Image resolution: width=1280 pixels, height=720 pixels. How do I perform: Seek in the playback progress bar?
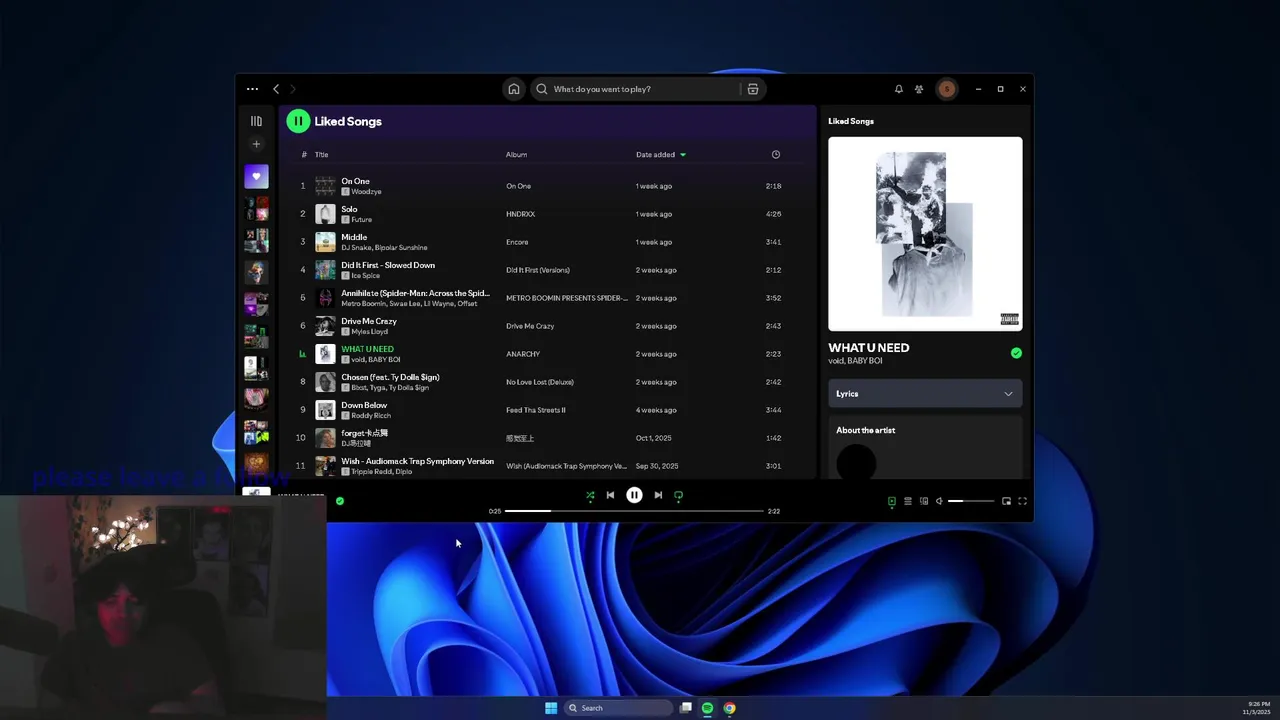(x=634, y=511)
